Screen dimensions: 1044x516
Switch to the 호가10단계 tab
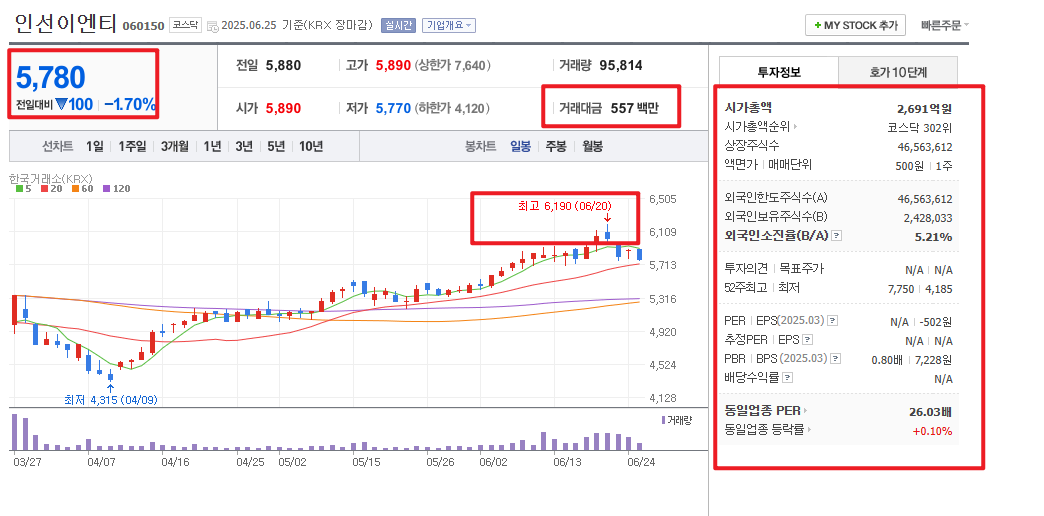point(898,71)
